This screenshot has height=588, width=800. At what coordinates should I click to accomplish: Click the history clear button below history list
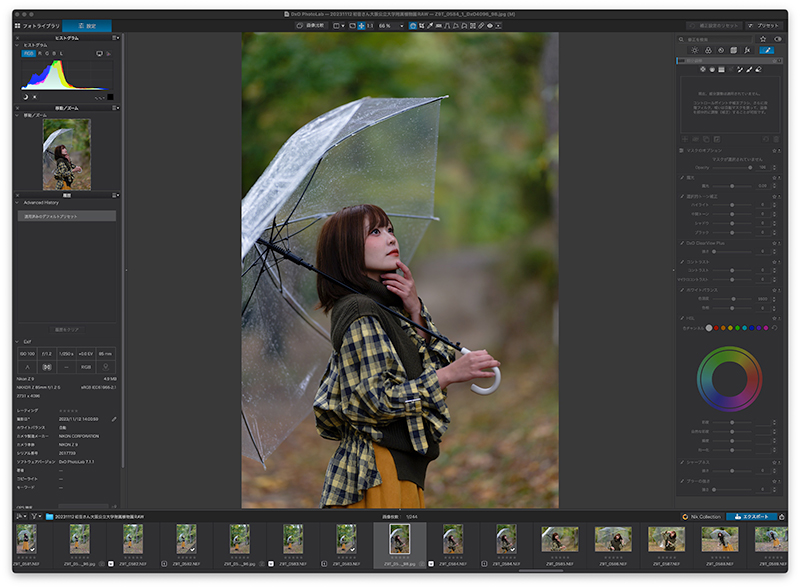(x=67, y=330)
